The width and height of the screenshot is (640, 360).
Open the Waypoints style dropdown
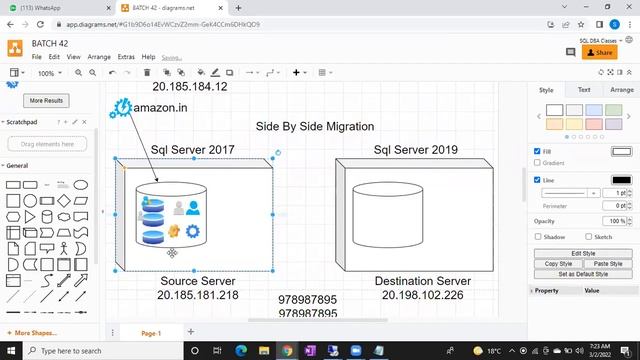point(273,73)
